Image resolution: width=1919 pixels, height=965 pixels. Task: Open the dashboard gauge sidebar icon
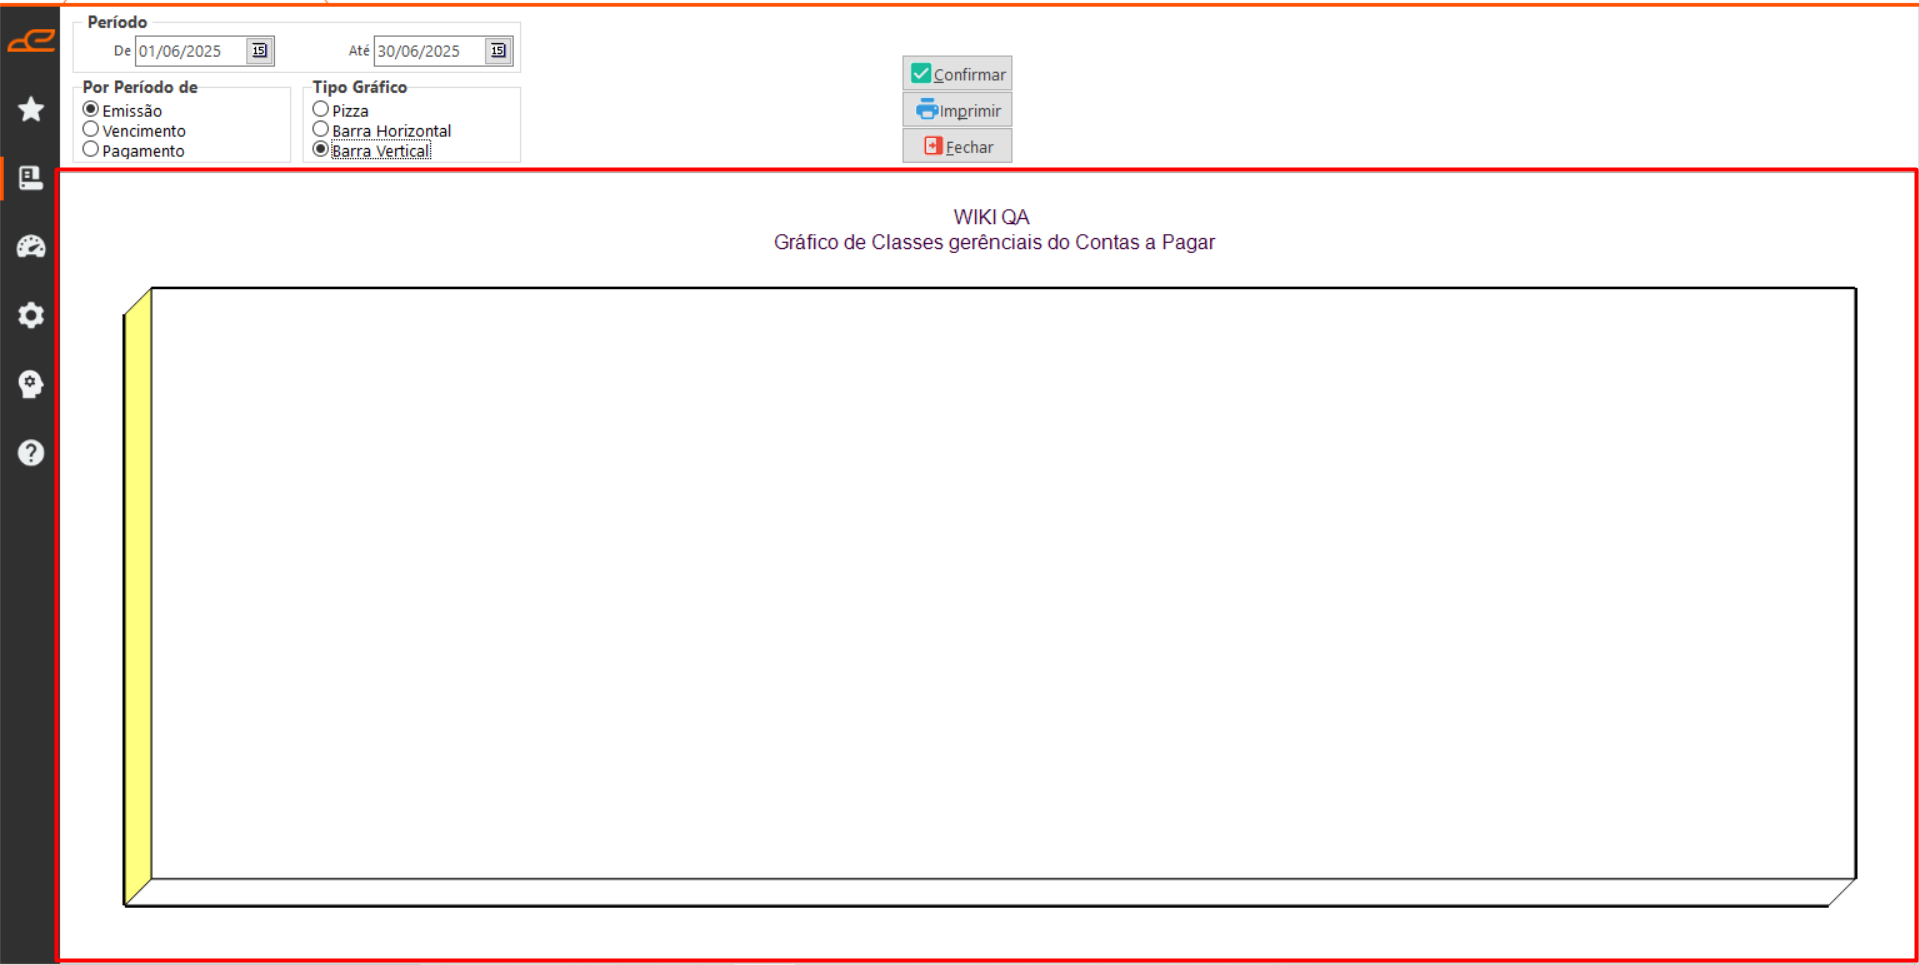coord(31,247)
